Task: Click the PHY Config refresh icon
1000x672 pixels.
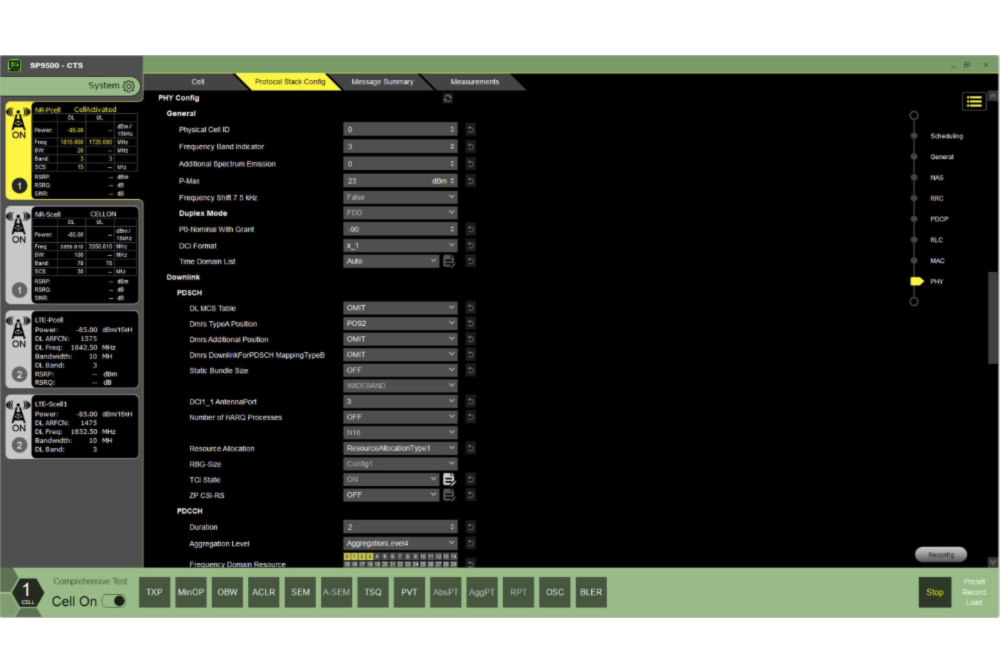Action: [447, 98]
